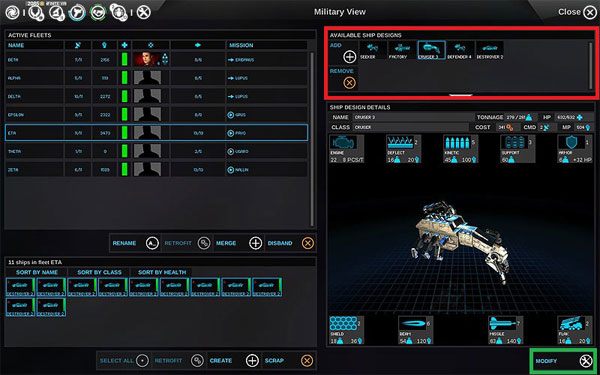The image size is (600, 375).
Task: Click the Shield module icon
Action: pyautogui.click(x=343, y=324)
